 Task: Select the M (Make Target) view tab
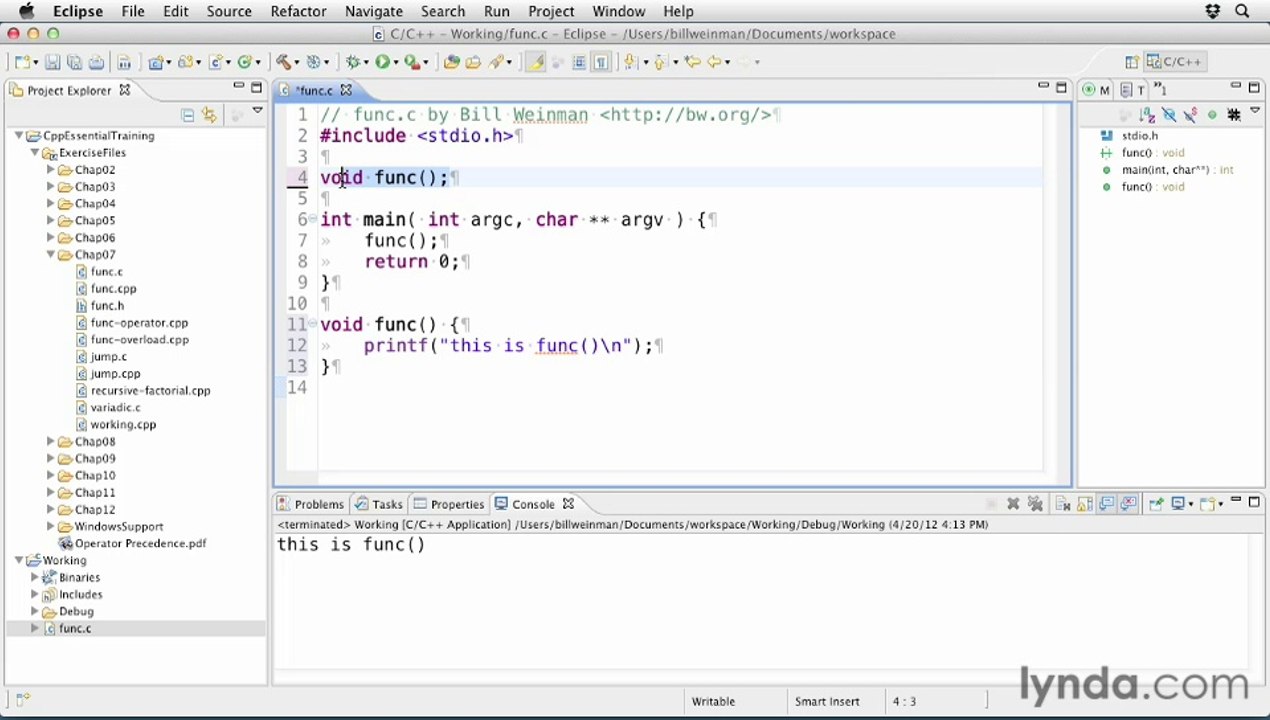[1096, 90]
